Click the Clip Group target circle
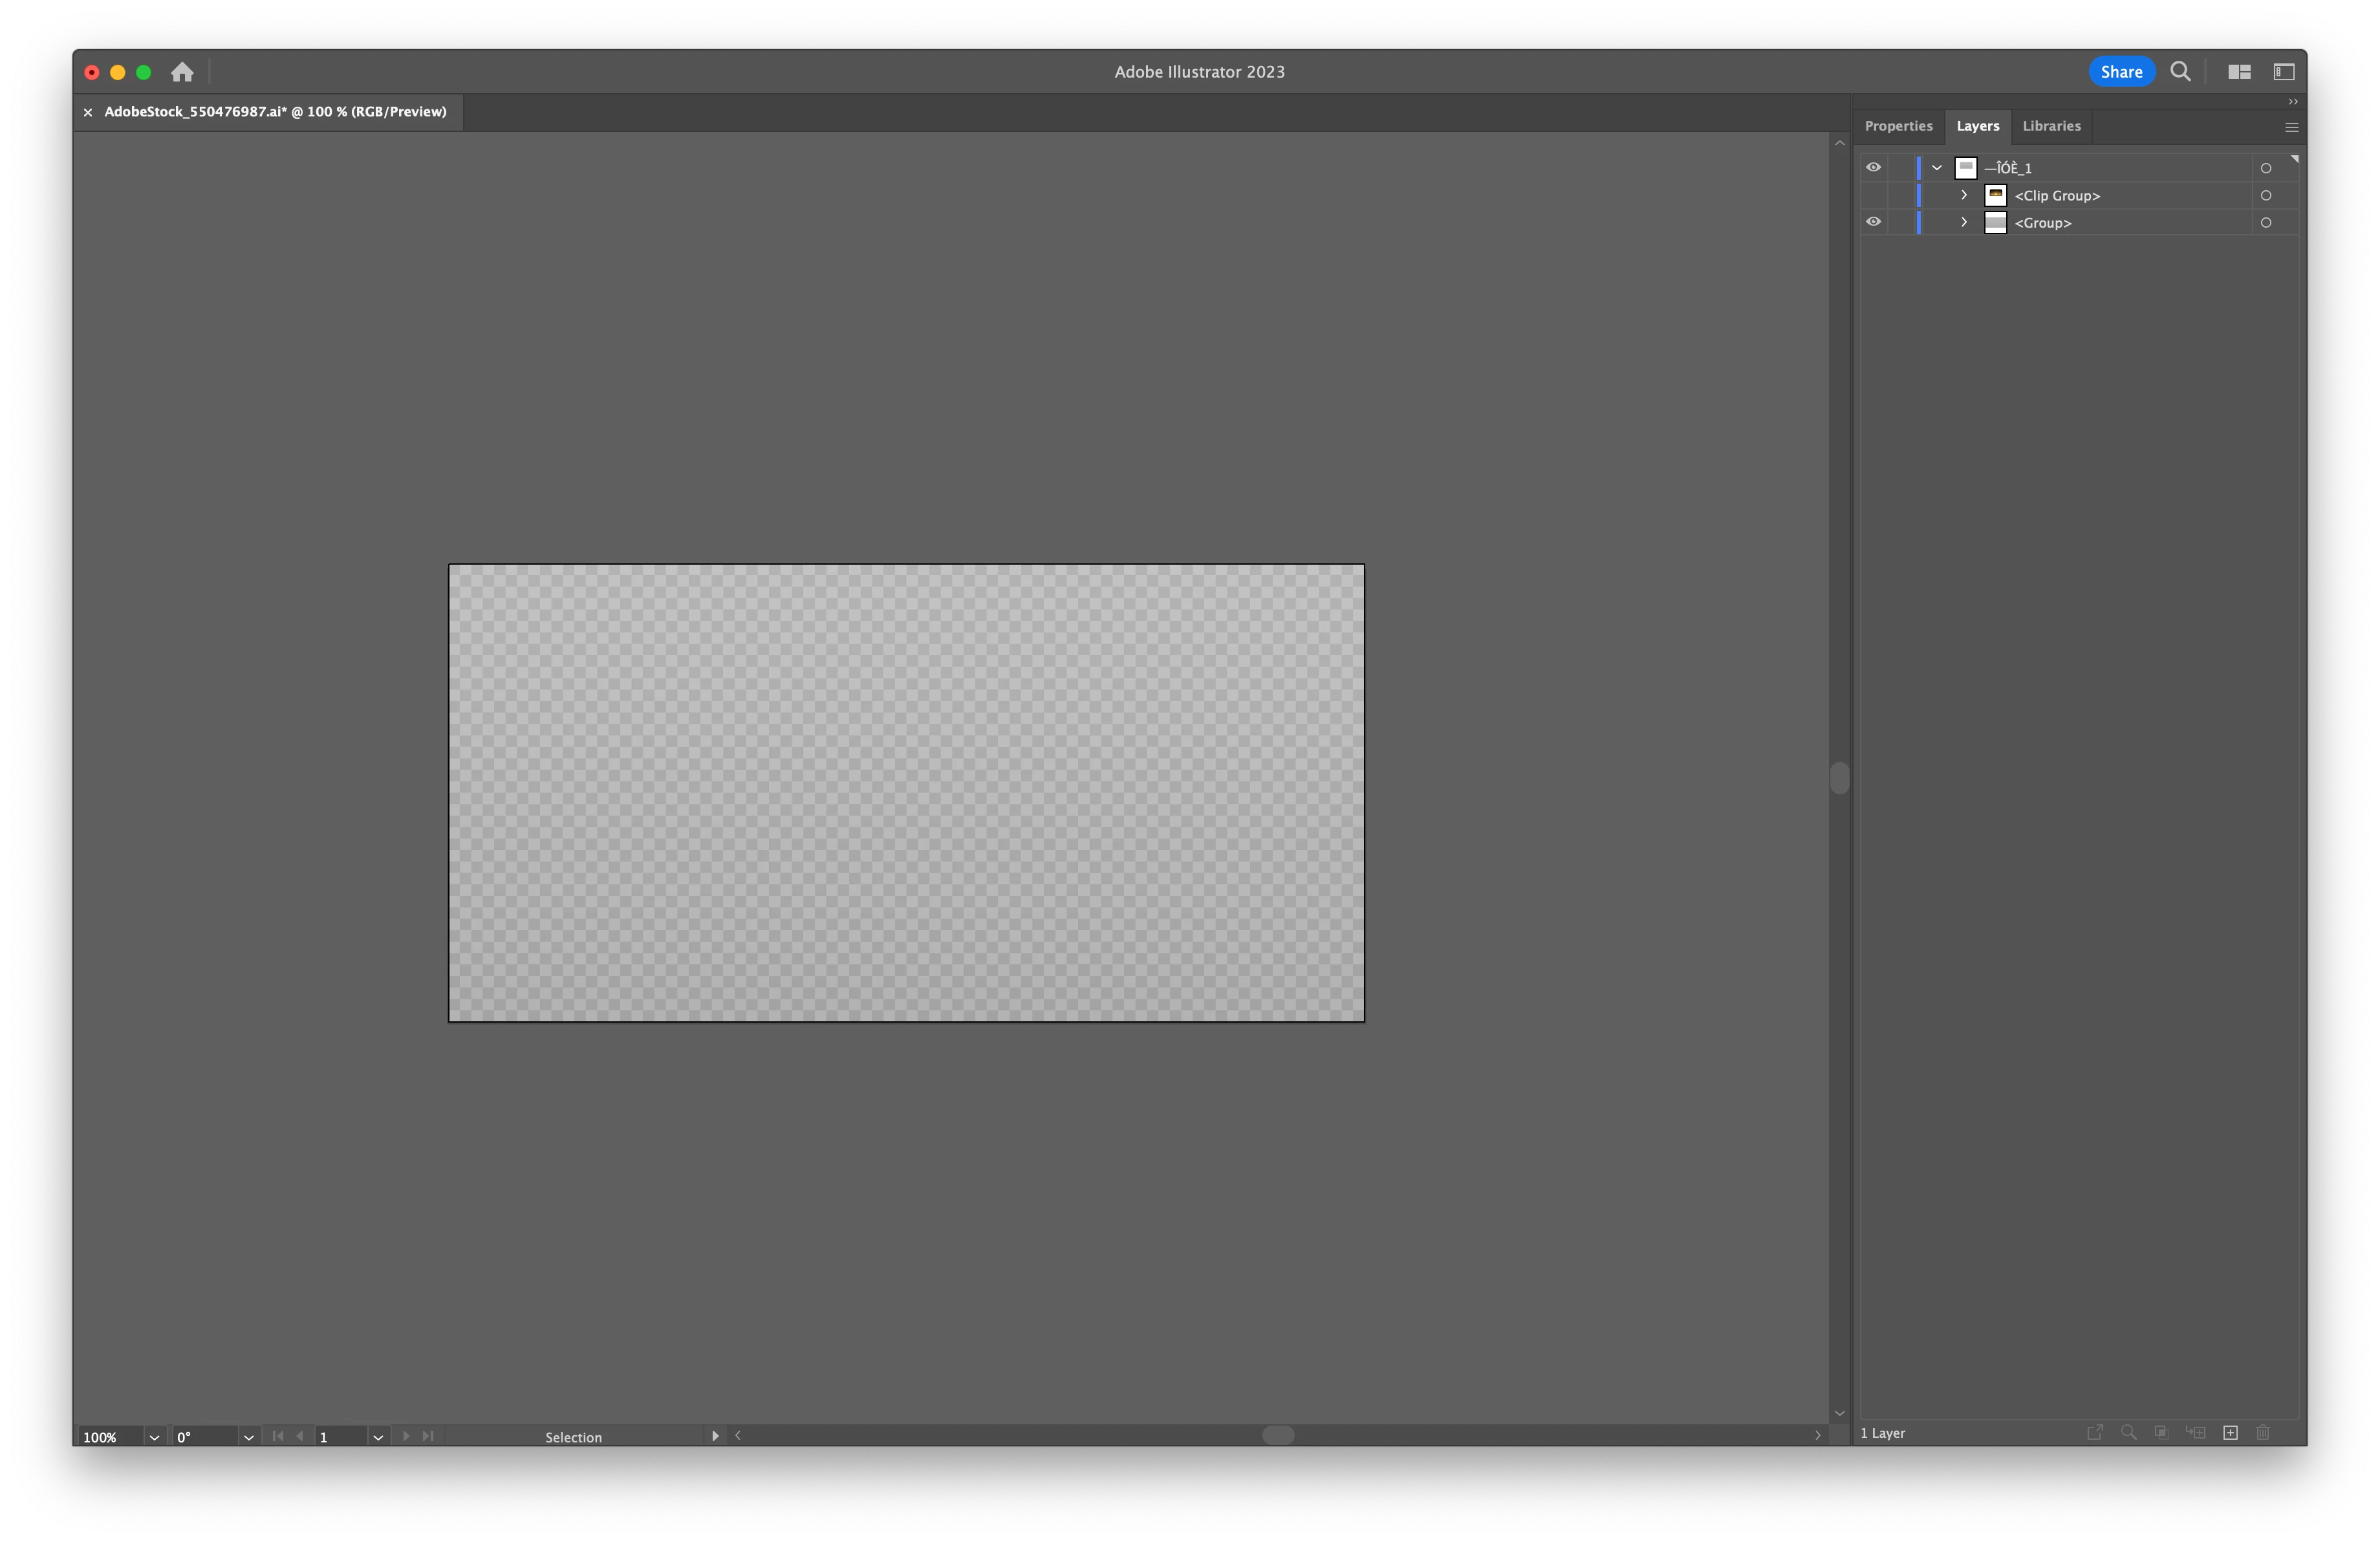The width and height of the screenshot is (2380, 1542). (2266, 195)
